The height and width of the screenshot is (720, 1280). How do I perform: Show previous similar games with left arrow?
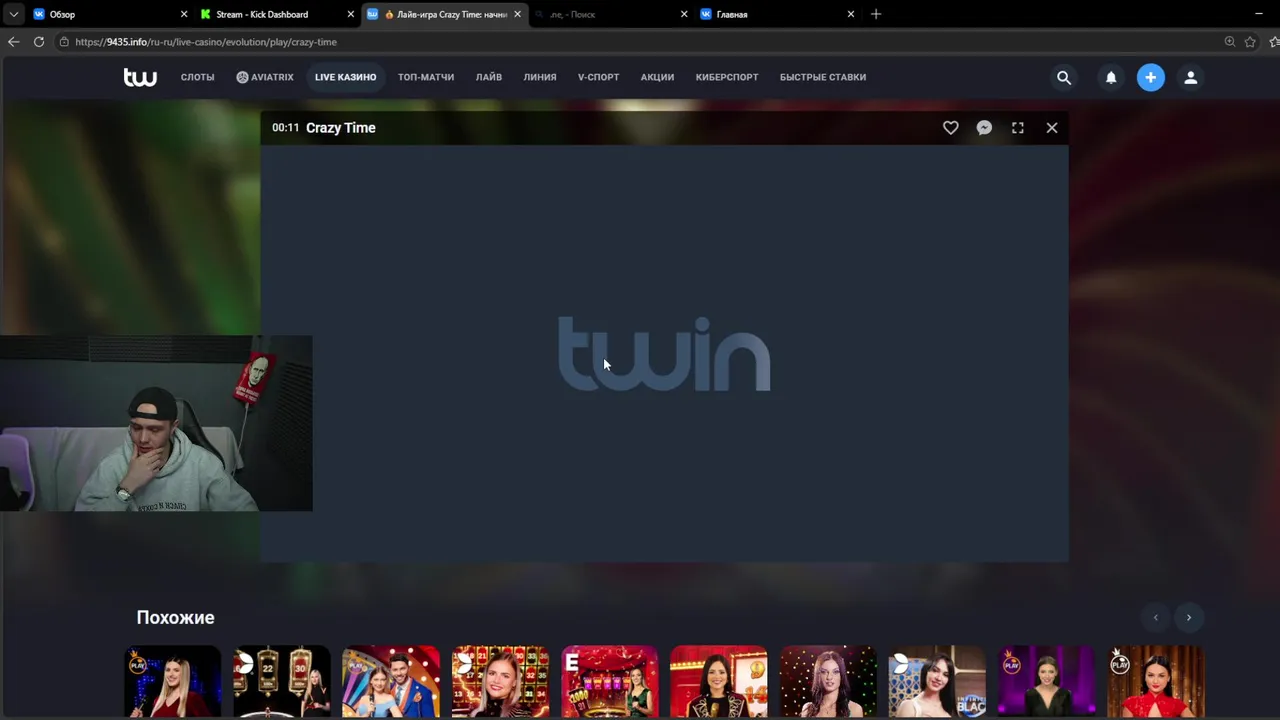point(1156,617)
